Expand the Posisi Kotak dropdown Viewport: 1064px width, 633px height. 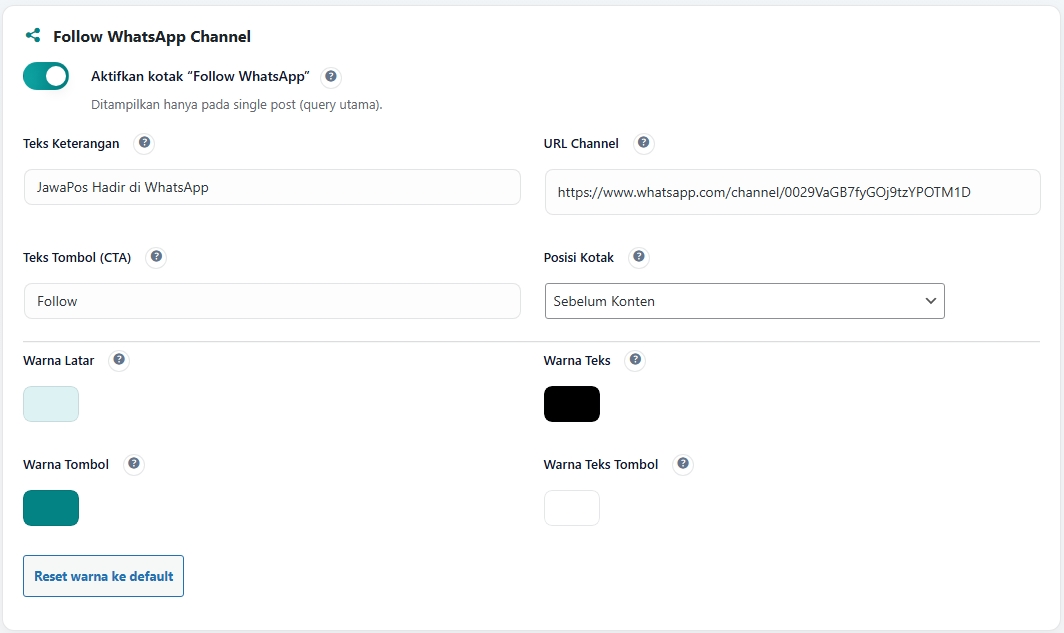[744, 301]
